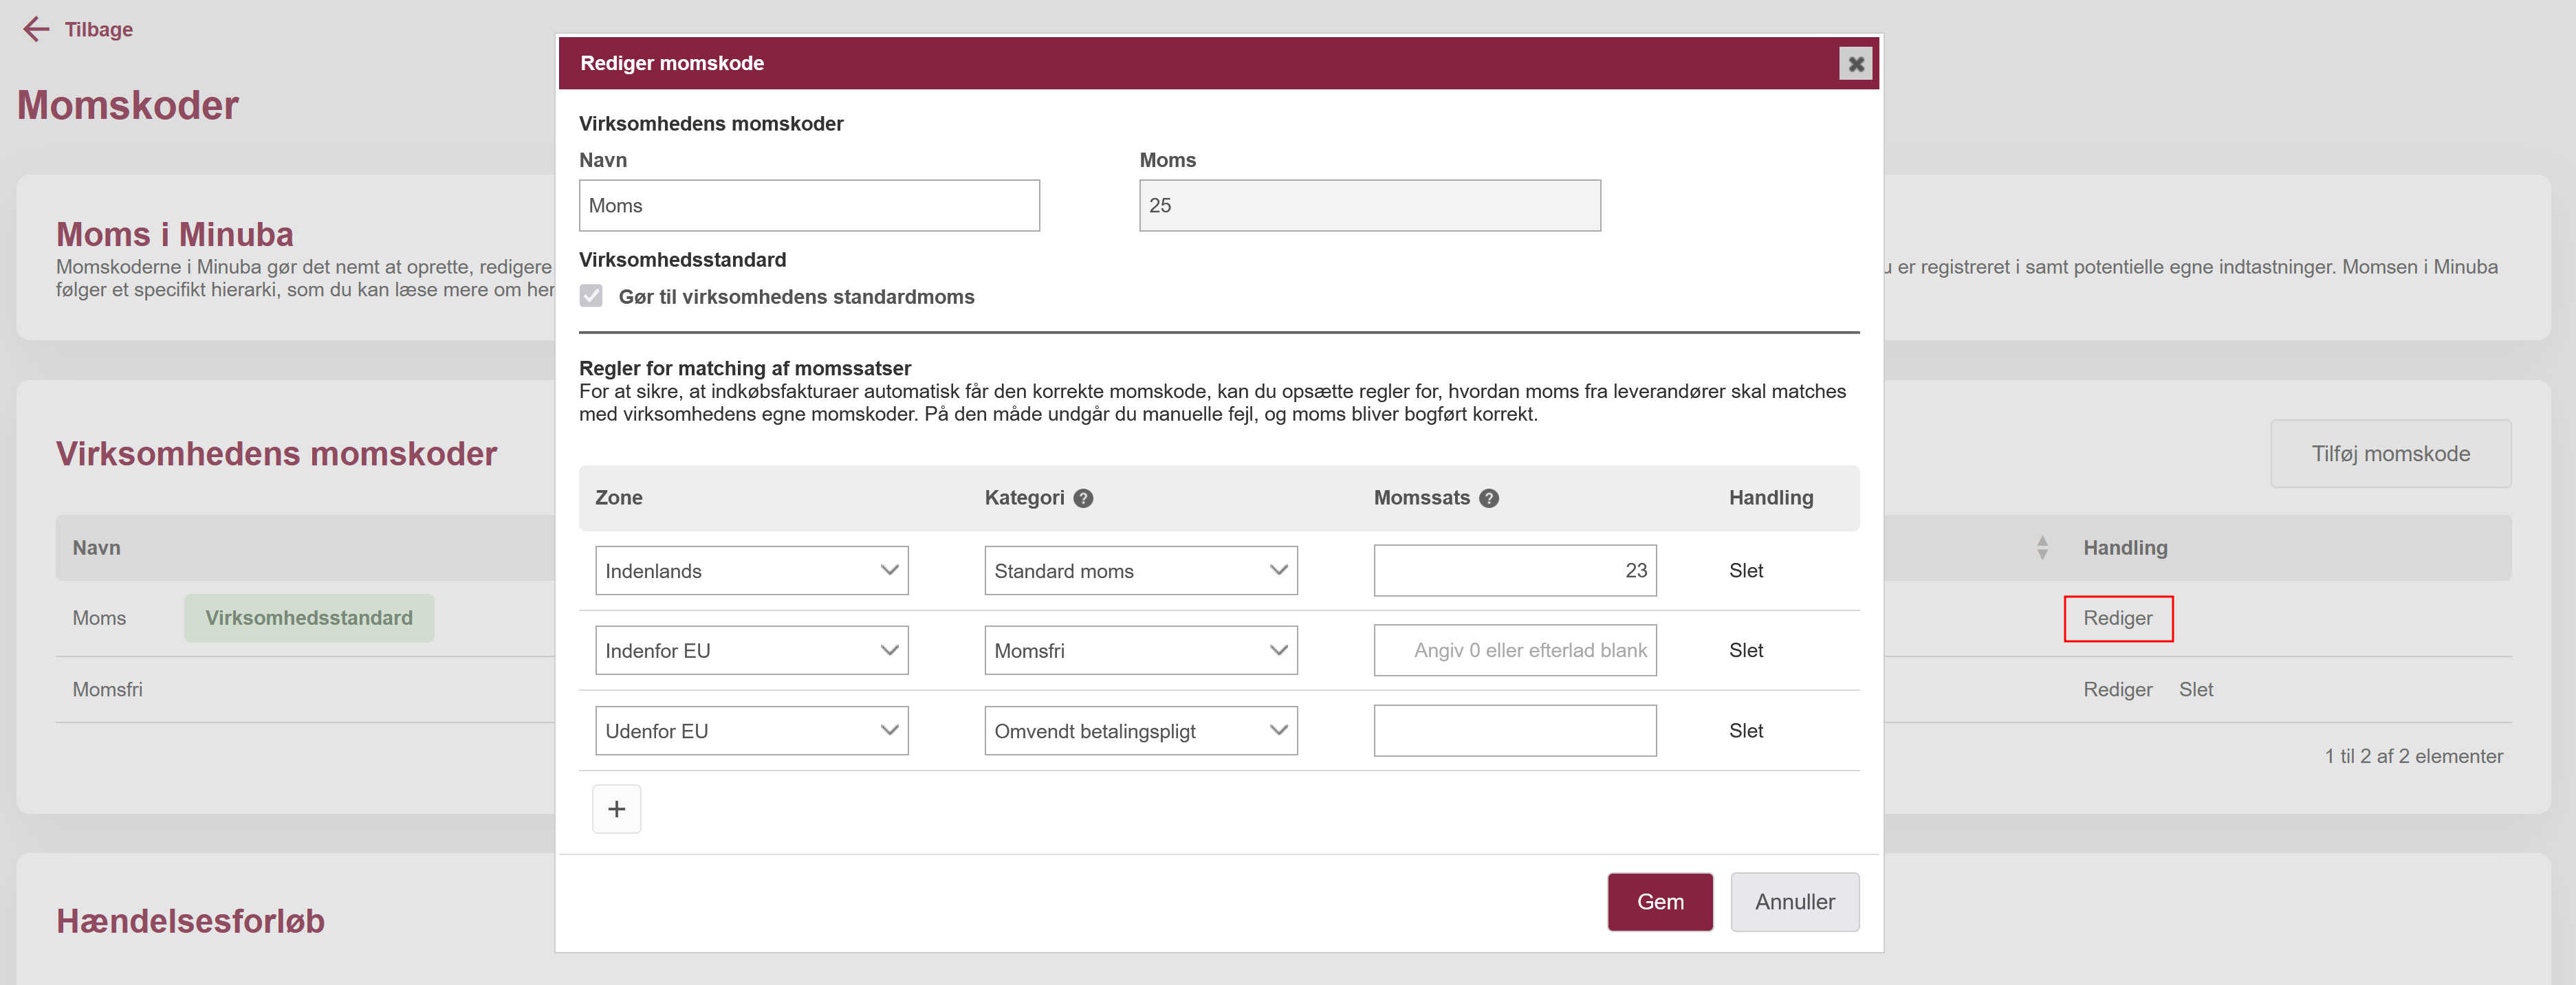Toggle Gør til virksomhedens standardmoms checkbox
The height and width of the screenshot is (985, 2576).
click(591, 296)
